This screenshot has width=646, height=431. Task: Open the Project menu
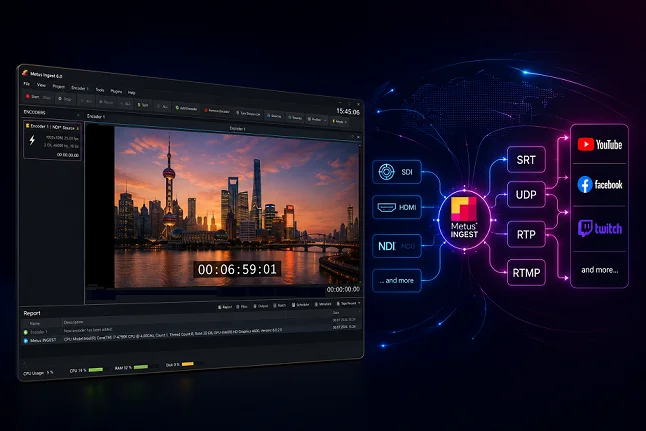coord(59,87)
